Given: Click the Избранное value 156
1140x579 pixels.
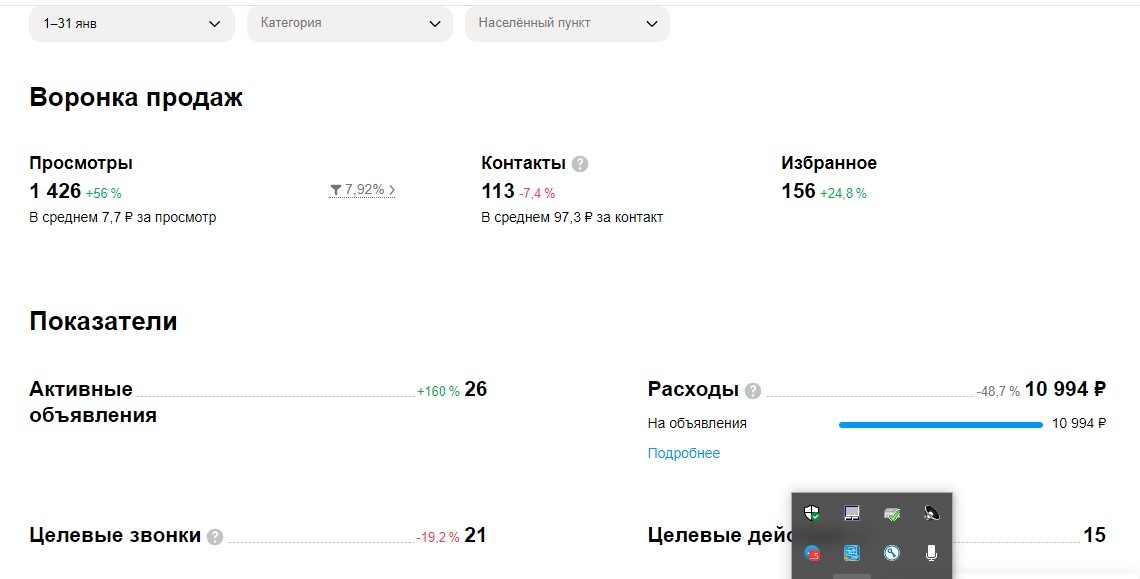Looking at the screenshot, I should point(798,191).
